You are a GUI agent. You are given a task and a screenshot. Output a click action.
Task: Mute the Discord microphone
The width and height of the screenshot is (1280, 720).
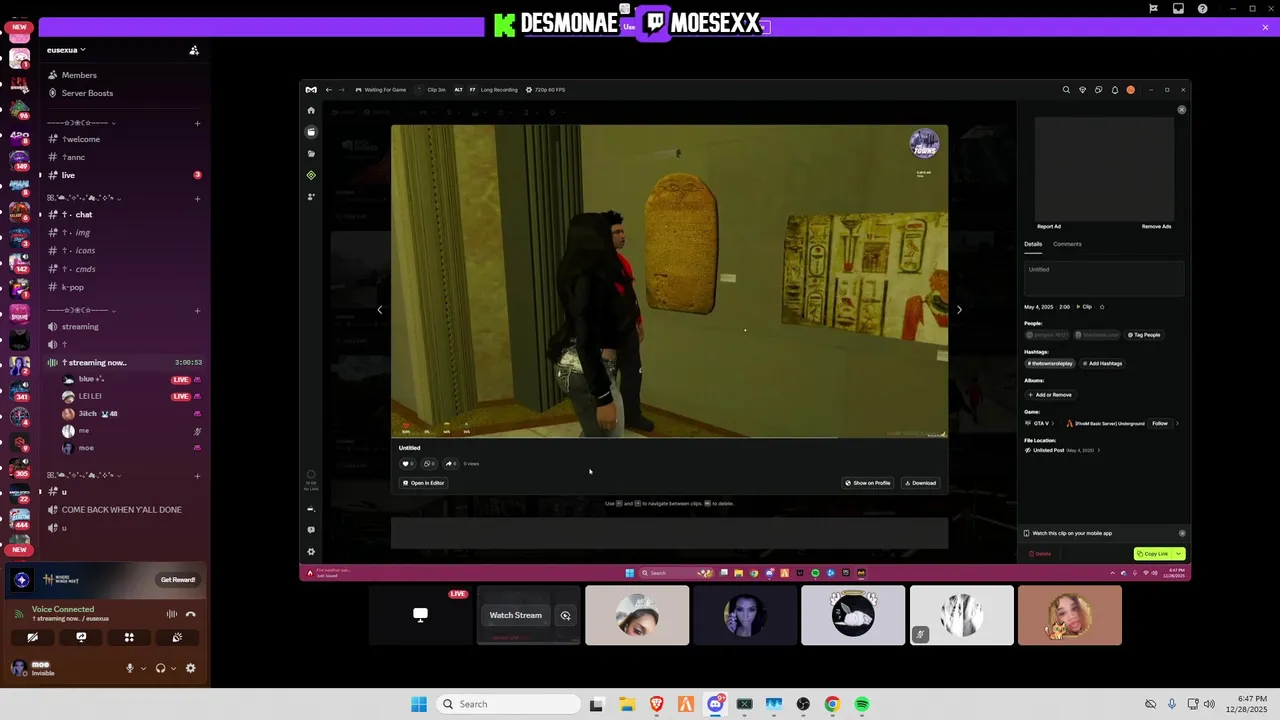point(129,668)
